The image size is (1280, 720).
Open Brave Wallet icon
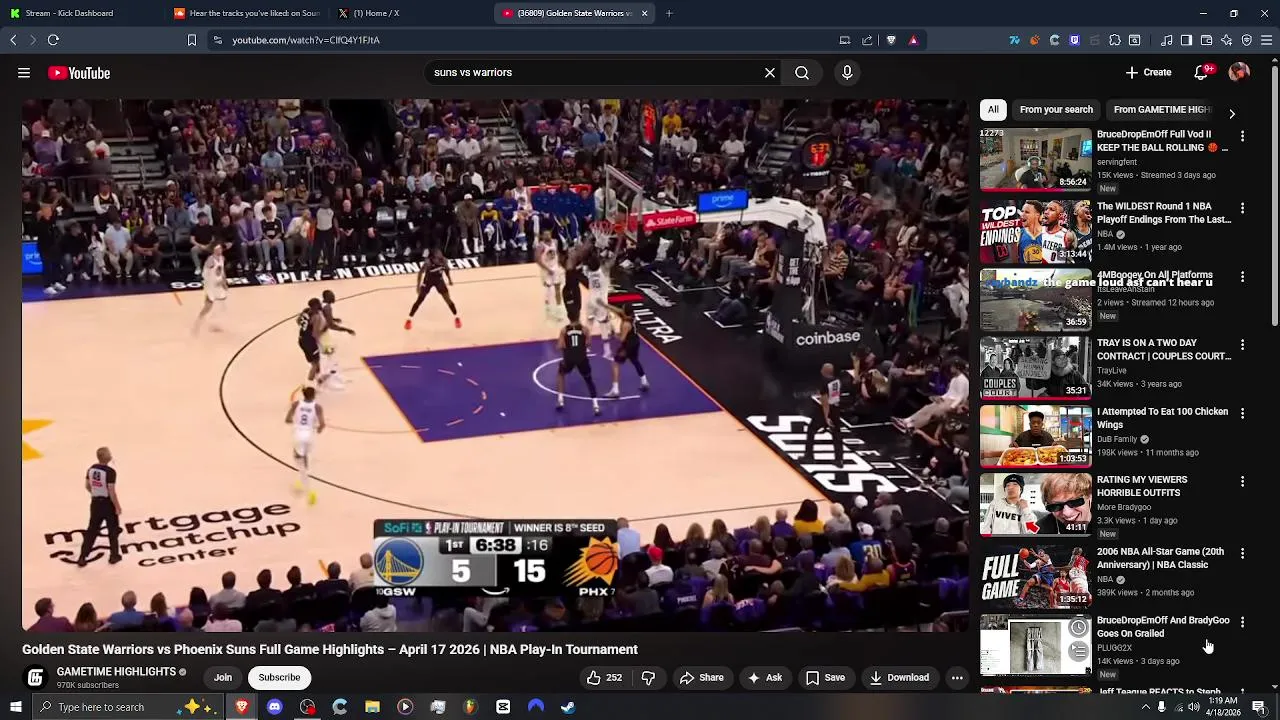[x=1206, y=40]
